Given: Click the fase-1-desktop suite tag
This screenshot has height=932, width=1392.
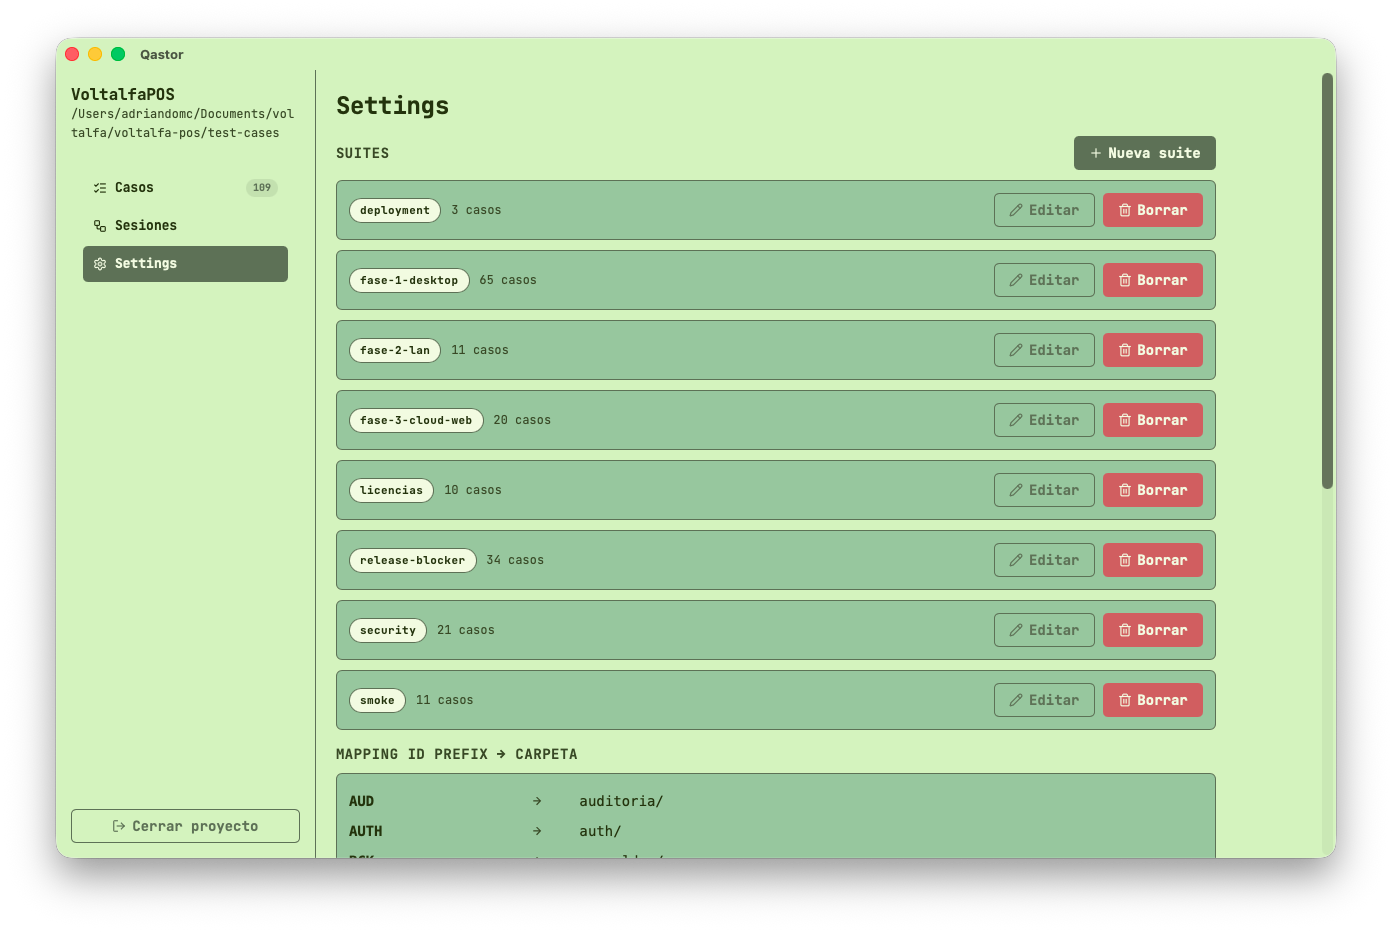Looking at the screenshot, I should 409,280.
